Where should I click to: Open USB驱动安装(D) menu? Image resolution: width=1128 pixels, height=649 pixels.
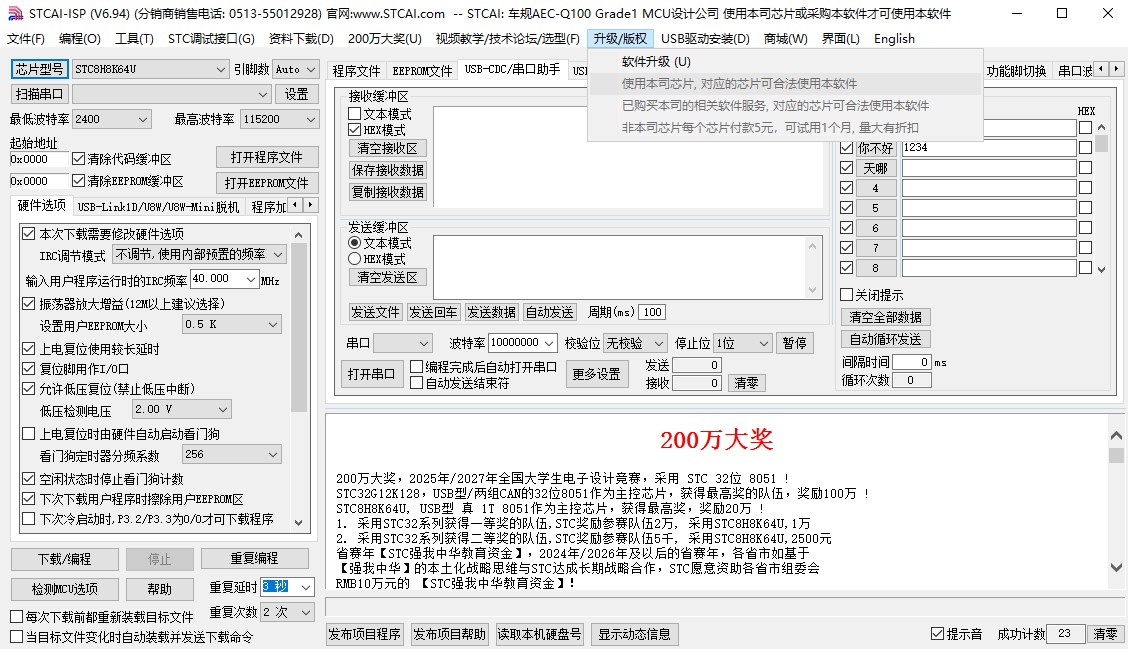click(x=705, y=39)
